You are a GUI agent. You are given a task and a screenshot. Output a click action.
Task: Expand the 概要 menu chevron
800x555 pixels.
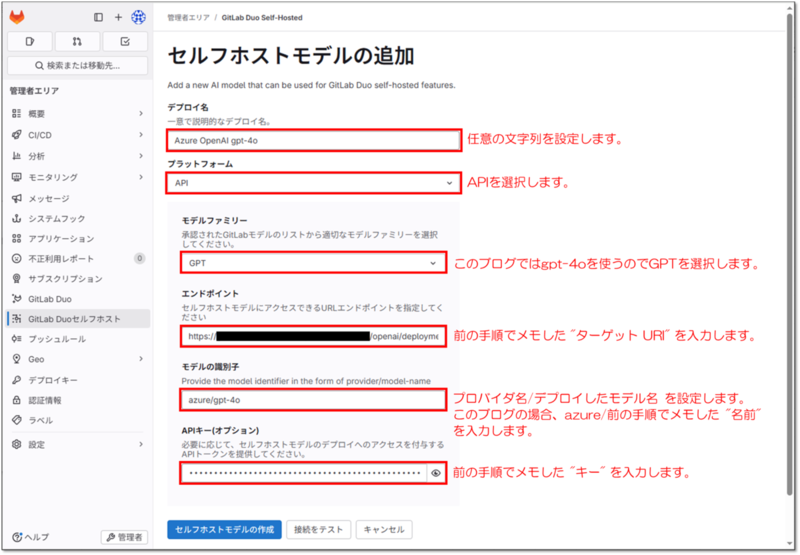pos(141,113)
